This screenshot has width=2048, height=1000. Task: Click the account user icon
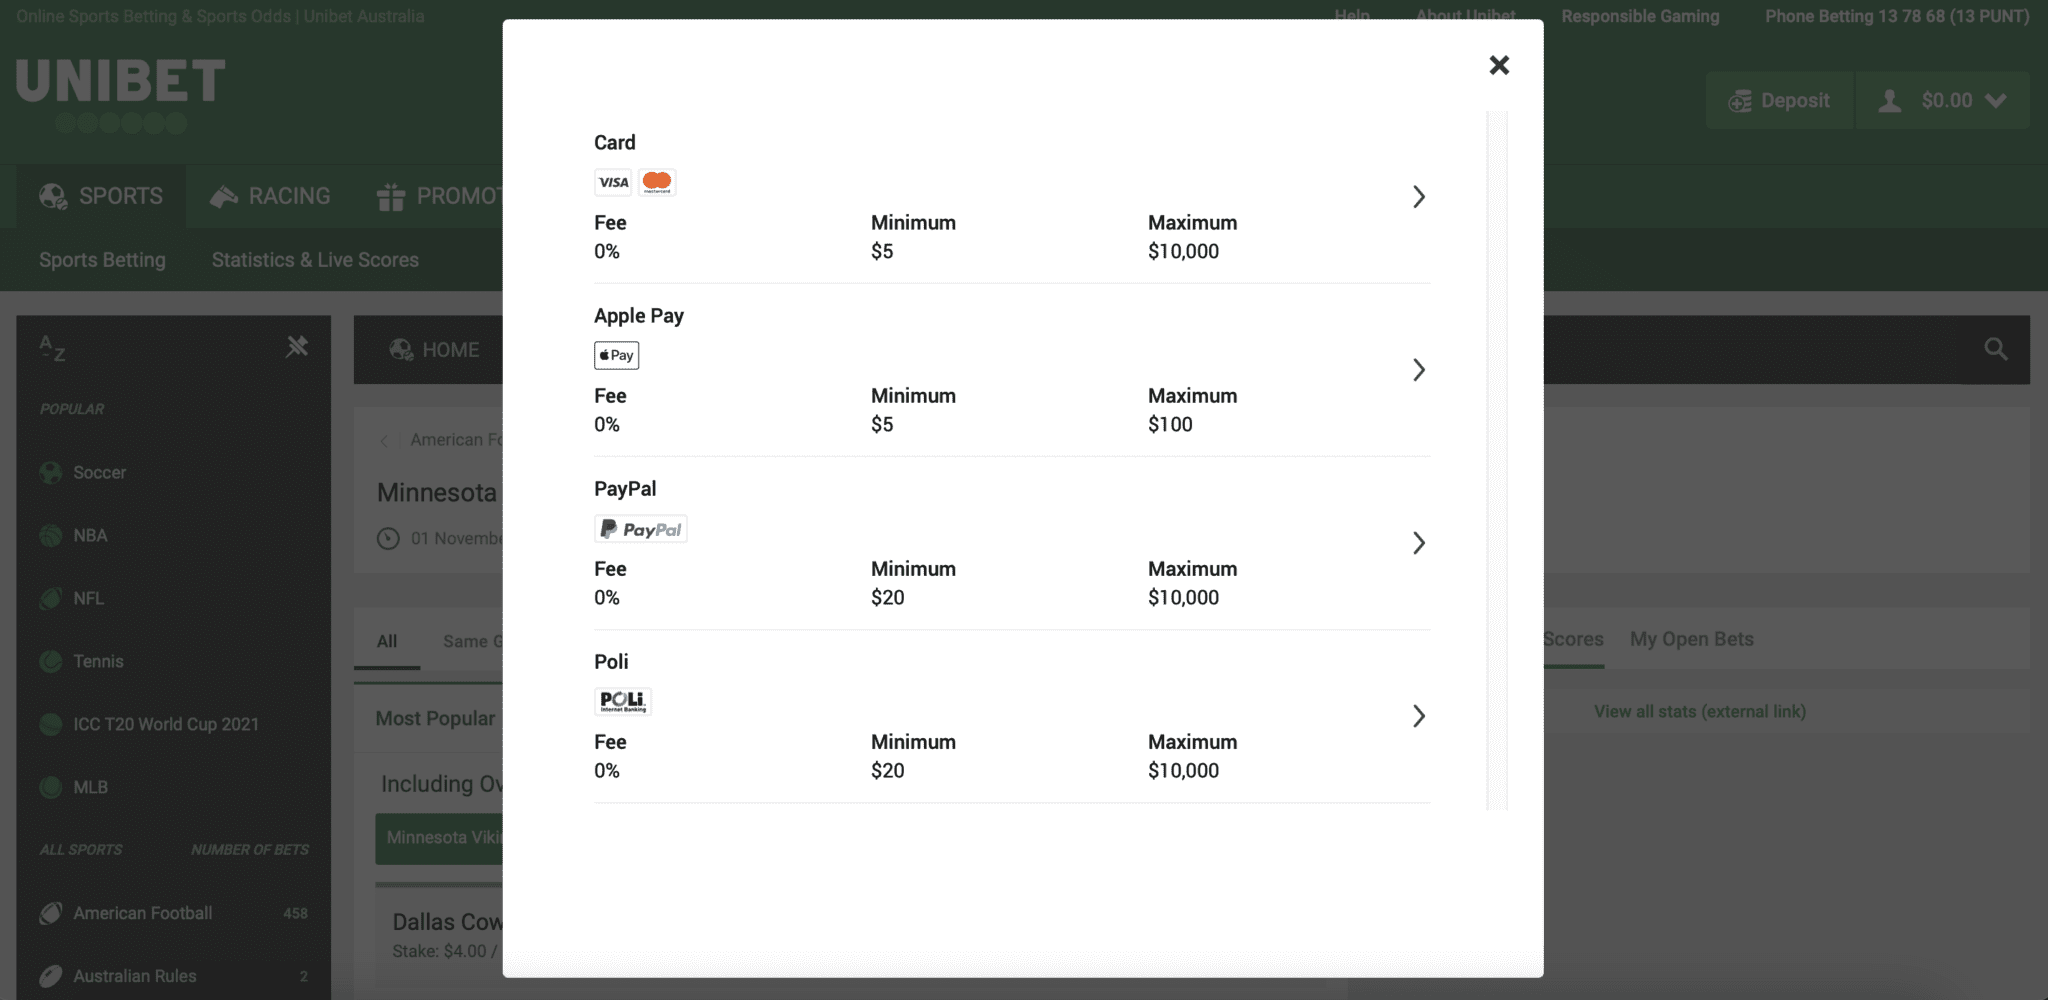[x=1889, y=100]
